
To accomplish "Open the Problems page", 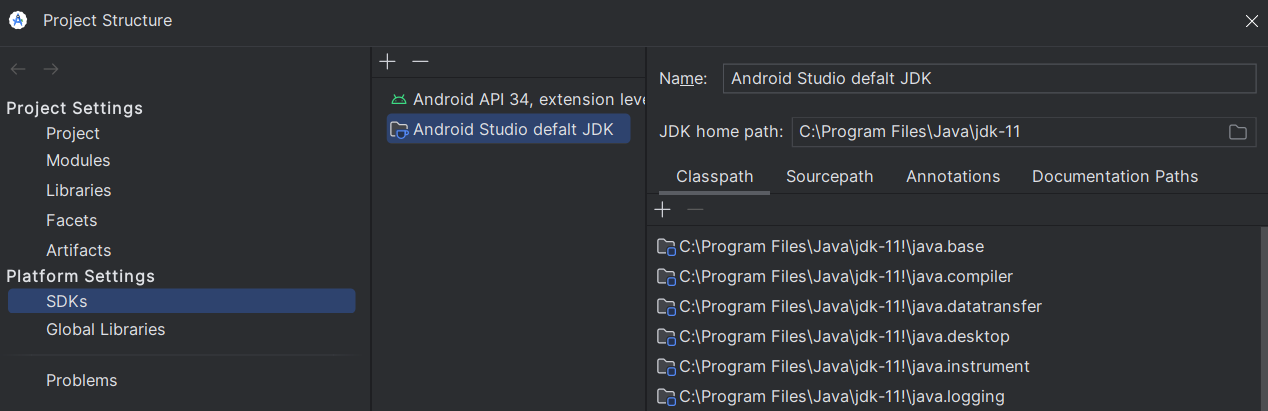I will (81, 380).
